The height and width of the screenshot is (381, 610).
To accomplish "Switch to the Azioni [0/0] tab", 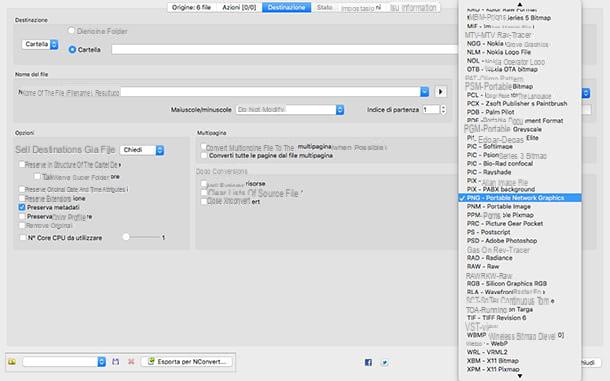I will pos(239,7).
